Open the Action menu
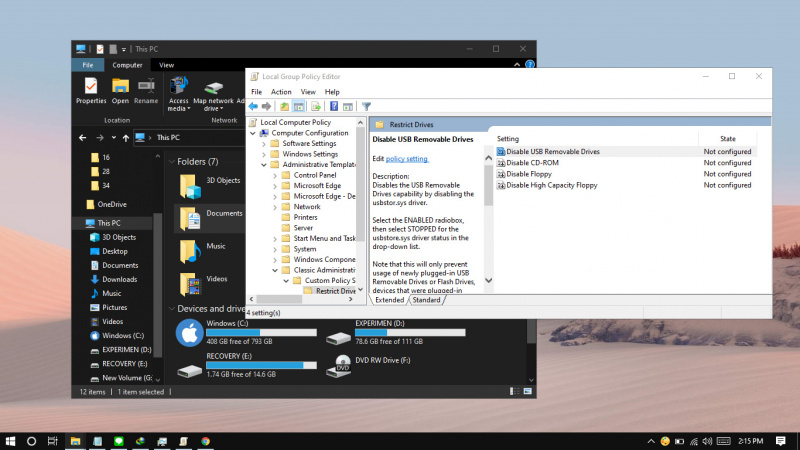The image size is (800, 450). pos(281,92)
